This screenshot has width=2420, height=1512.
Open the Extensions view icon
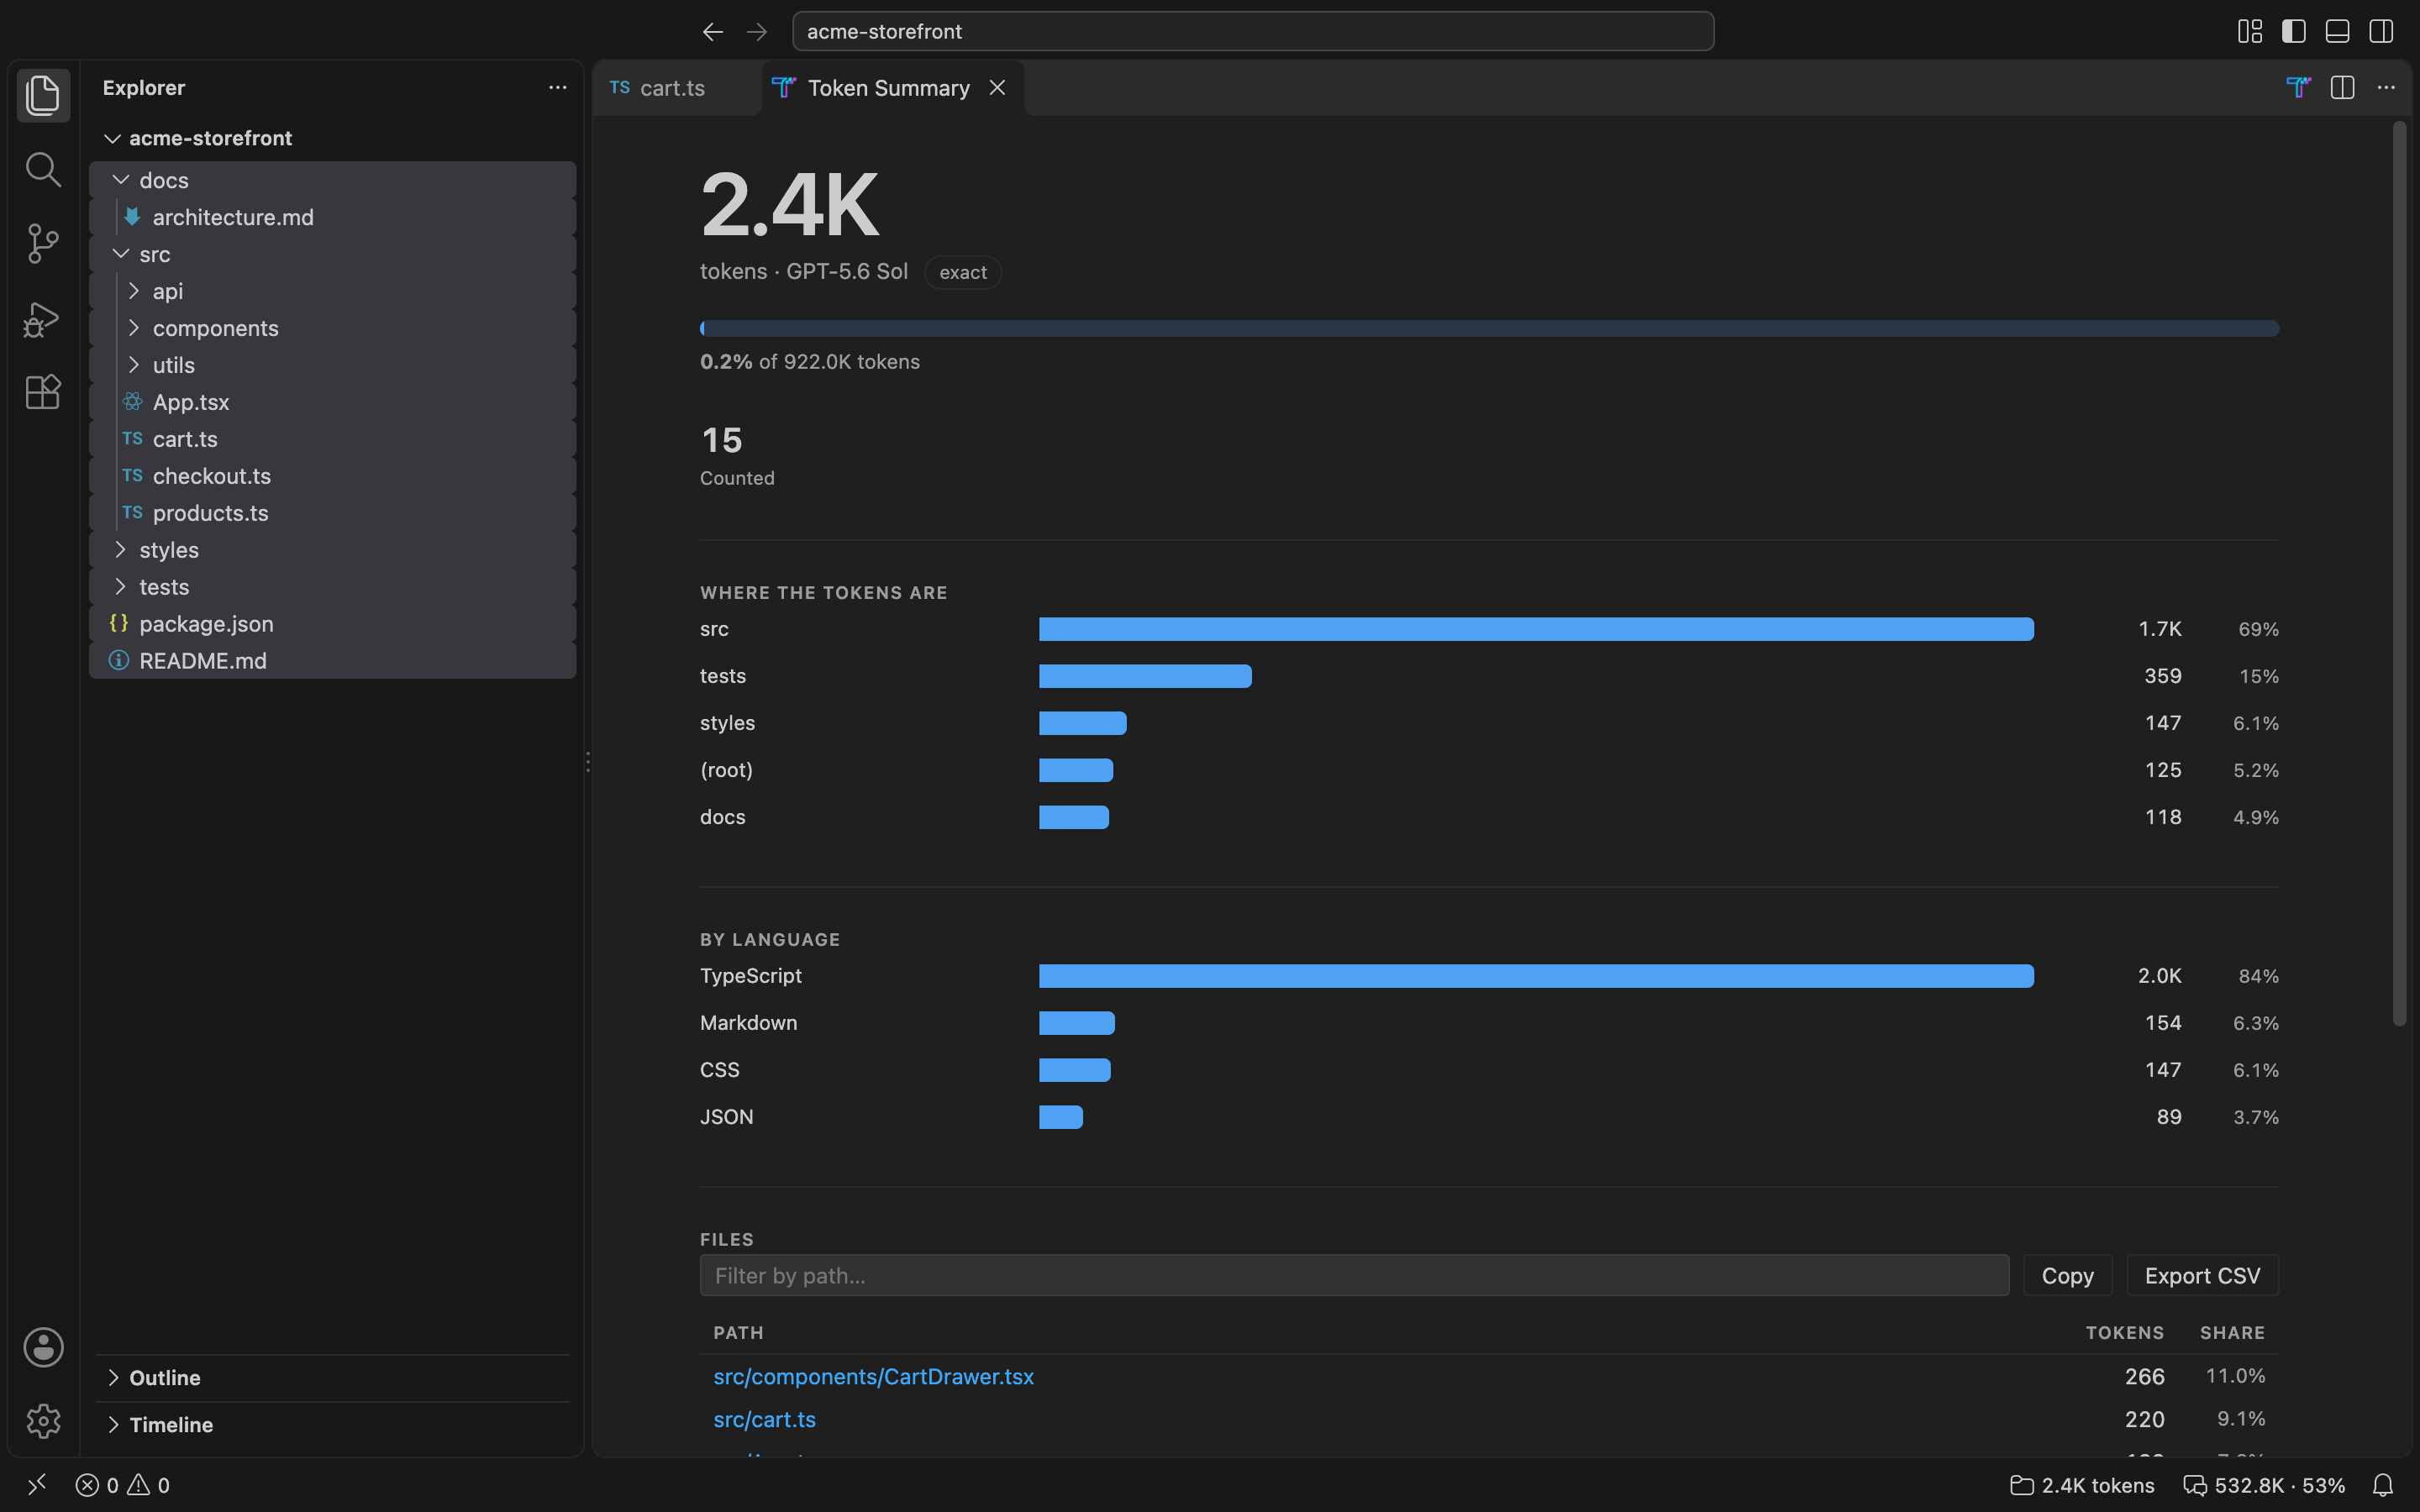tap(43, 392)
